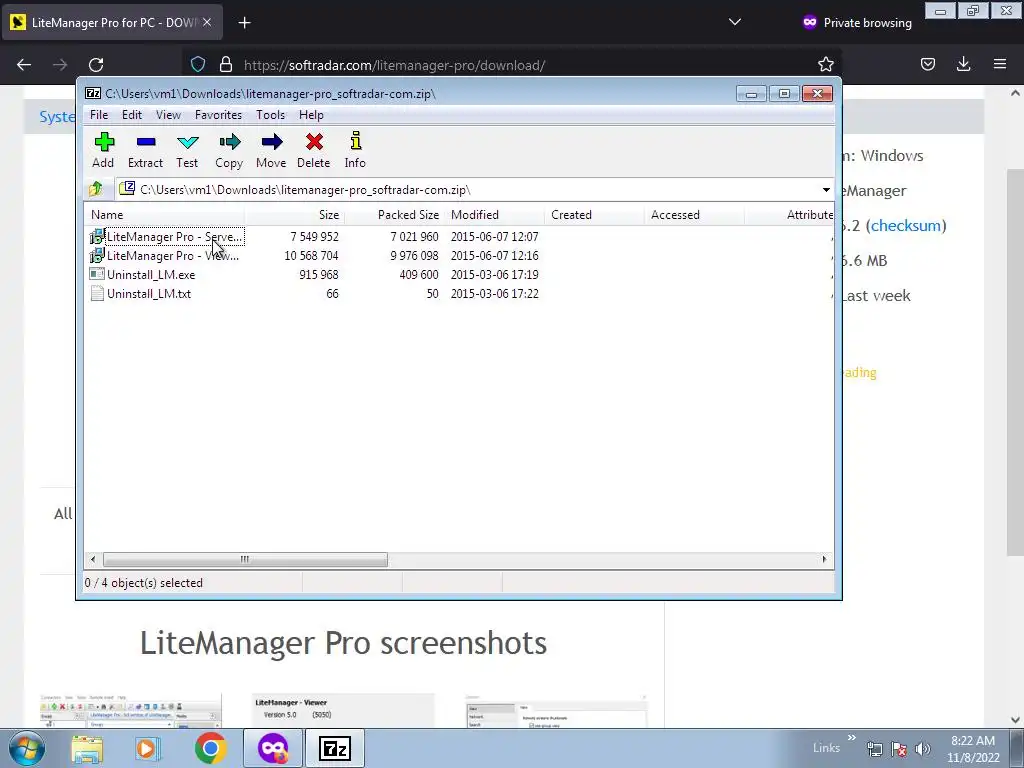Click the scroll left arrow in 7-Zip

pos(93,560)
